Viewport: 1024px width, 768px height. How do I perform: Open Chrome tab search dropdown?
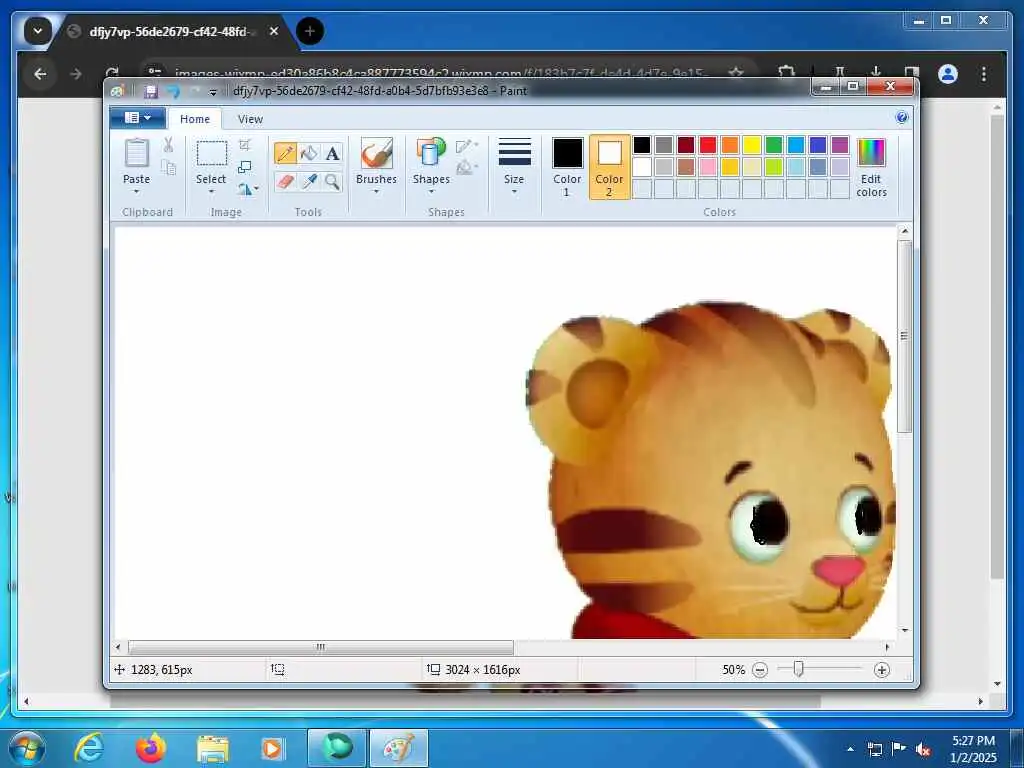pos(38,31)
